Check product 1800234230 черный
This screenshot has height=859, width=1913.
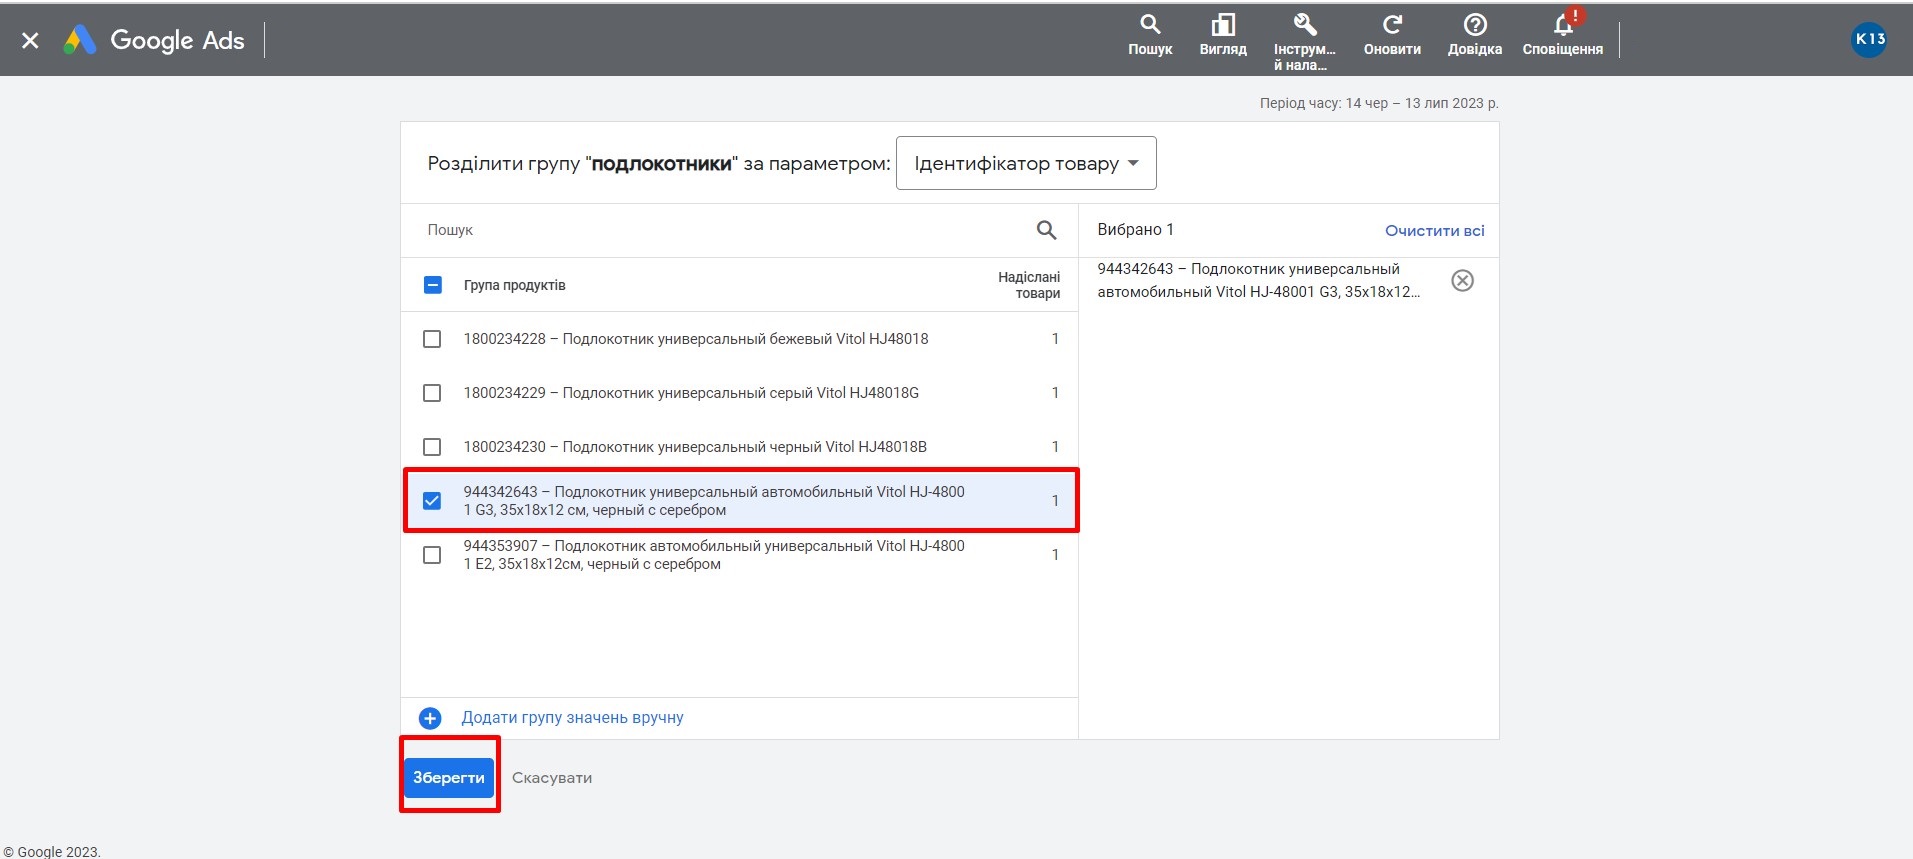(432, 447)
